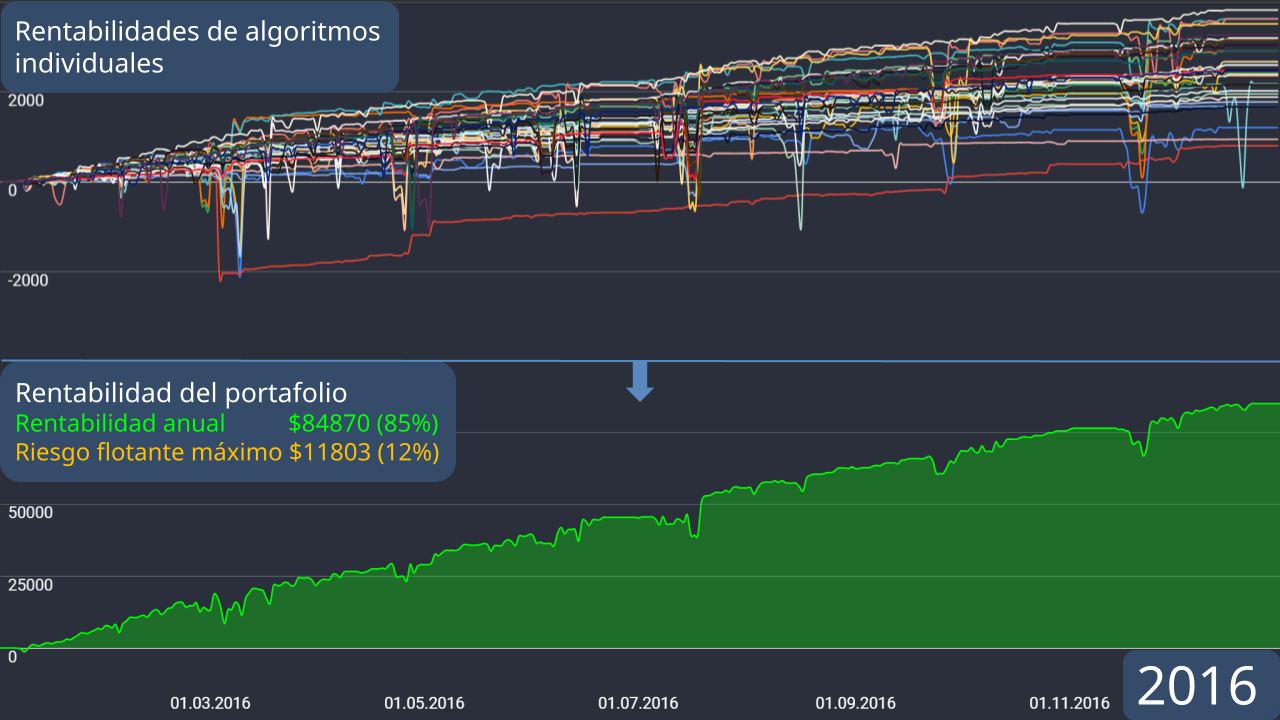
Task: Click the '25000' portfolio axis label
Action: pyautogui.click(x=30, y=584)
